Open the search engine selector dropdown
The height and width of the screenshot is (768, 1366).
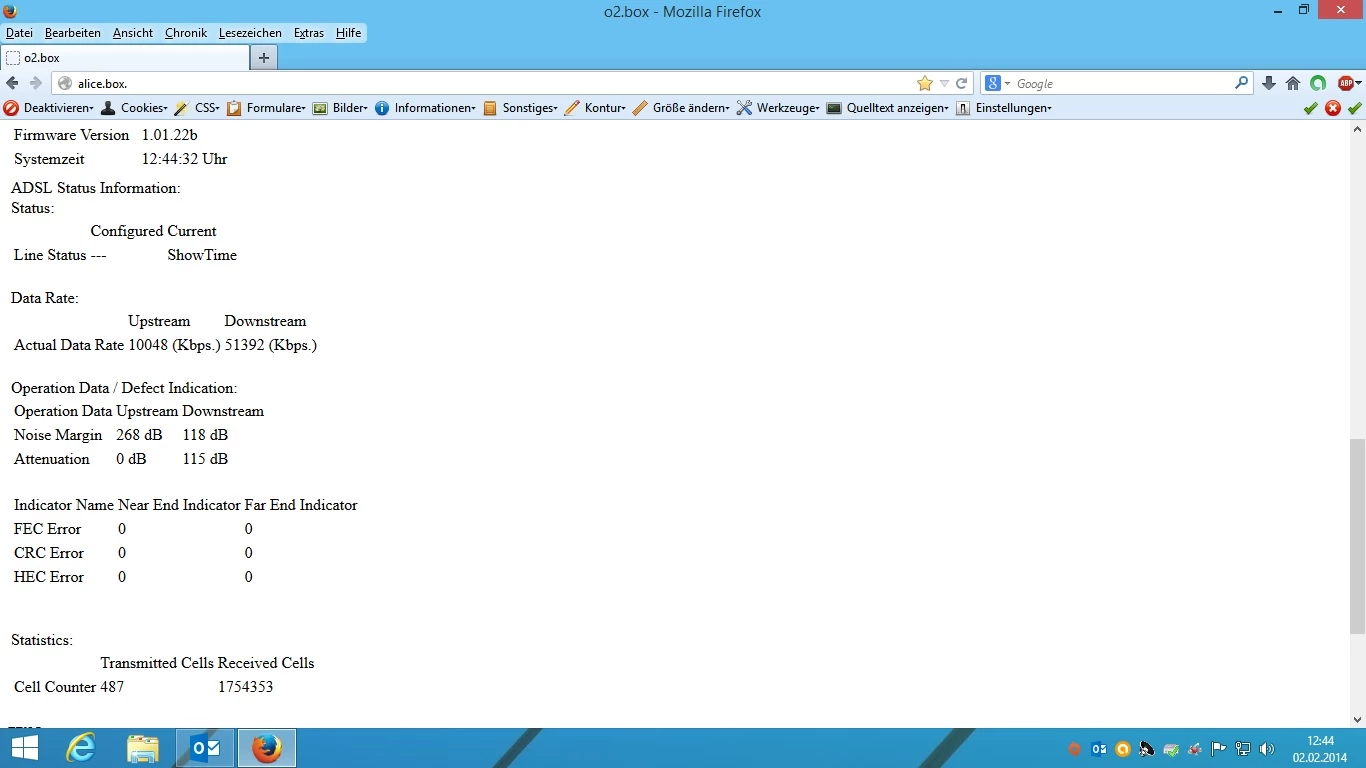coord(999,83)
